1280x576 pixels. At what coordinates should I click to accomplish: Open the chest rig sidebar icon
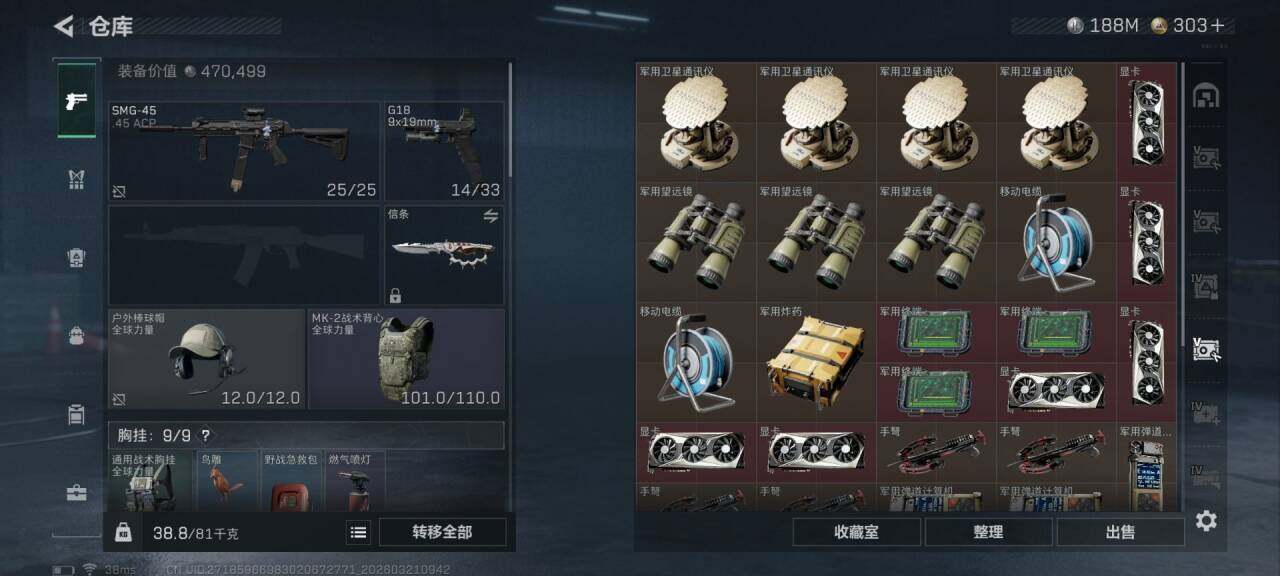[x=77, y=179]
